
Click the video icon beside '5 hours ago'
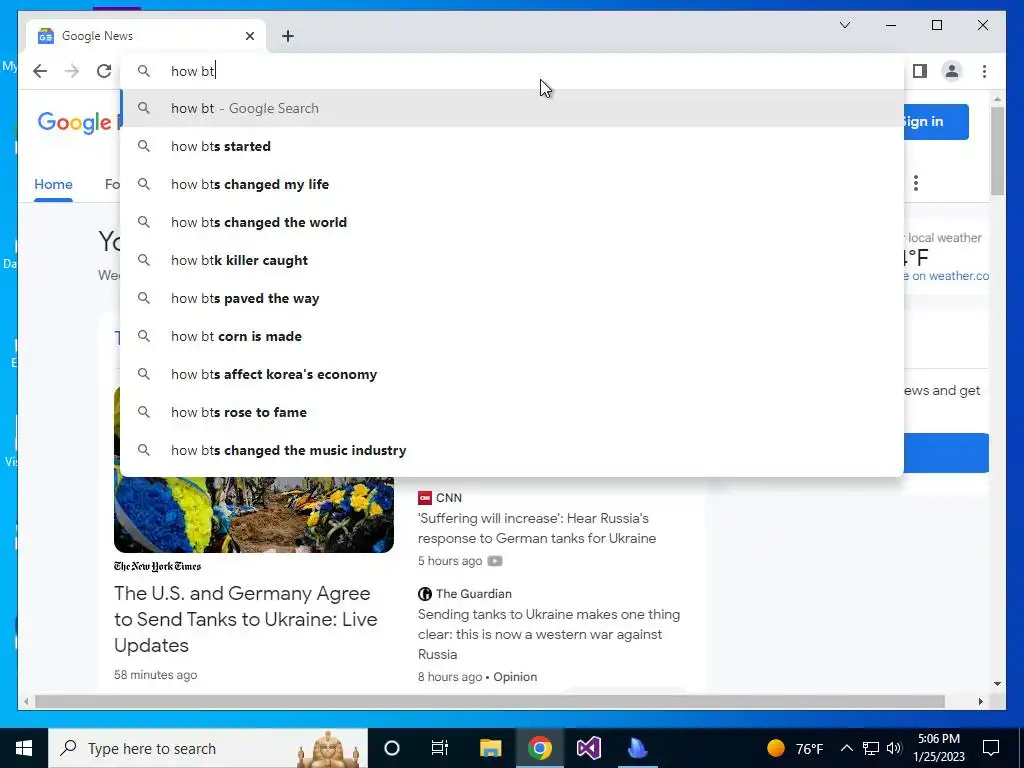coord(495,561)
